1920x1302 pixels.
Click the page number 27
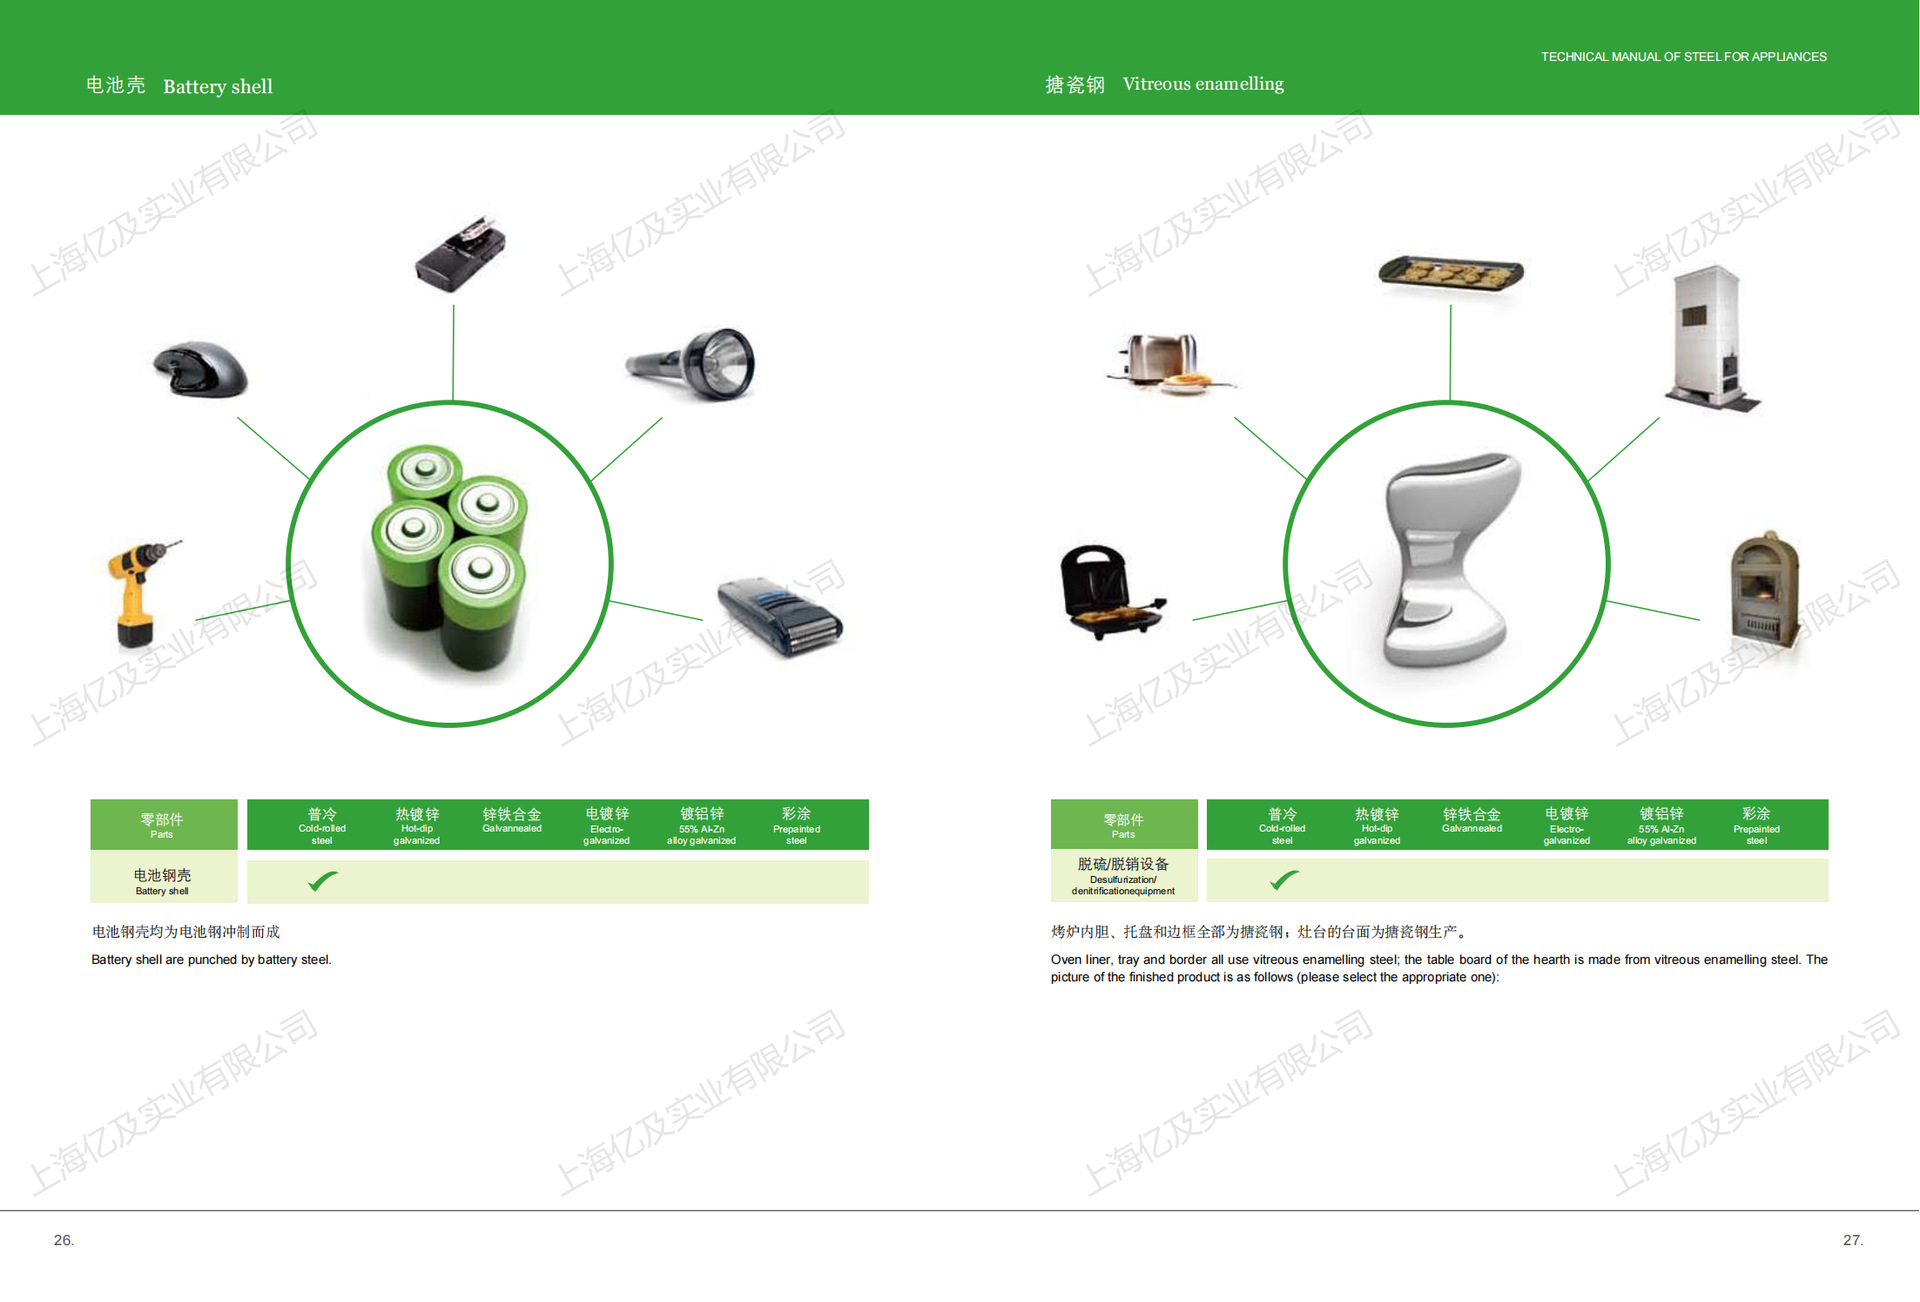pos(1852,1240)
